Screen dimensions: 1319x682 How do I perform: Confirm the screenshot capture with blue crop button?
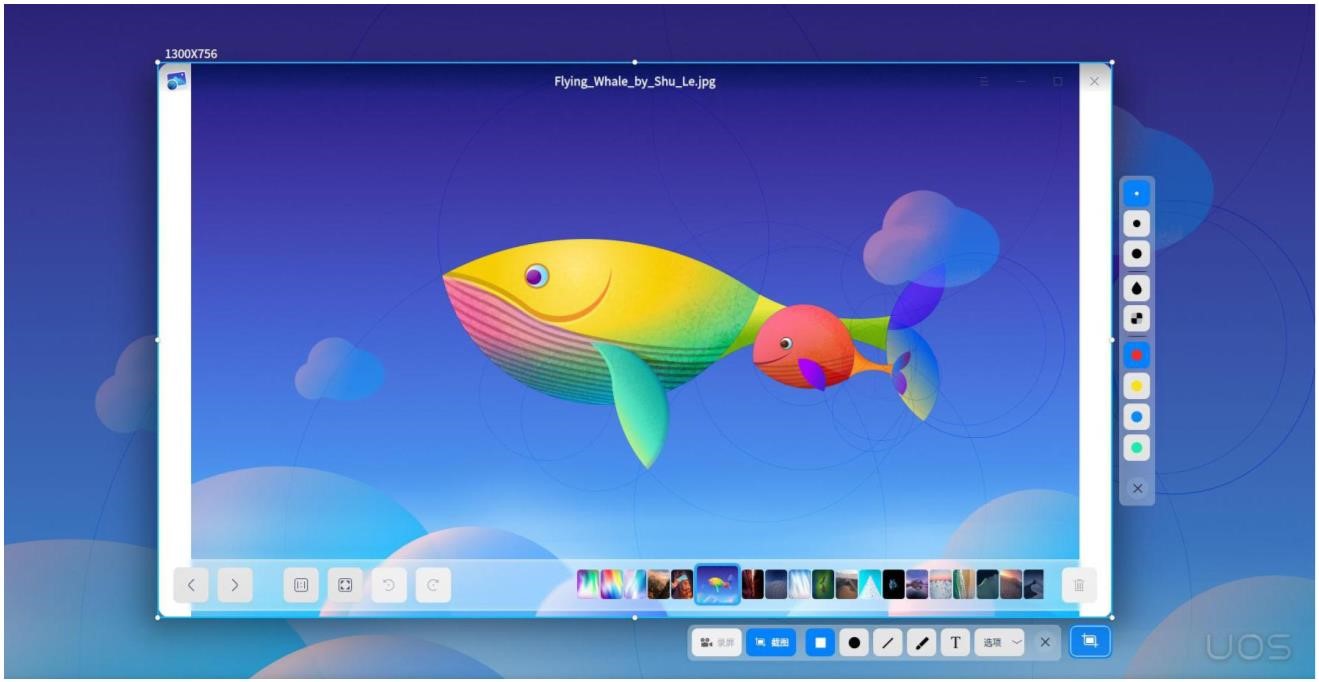(1090, 642)
